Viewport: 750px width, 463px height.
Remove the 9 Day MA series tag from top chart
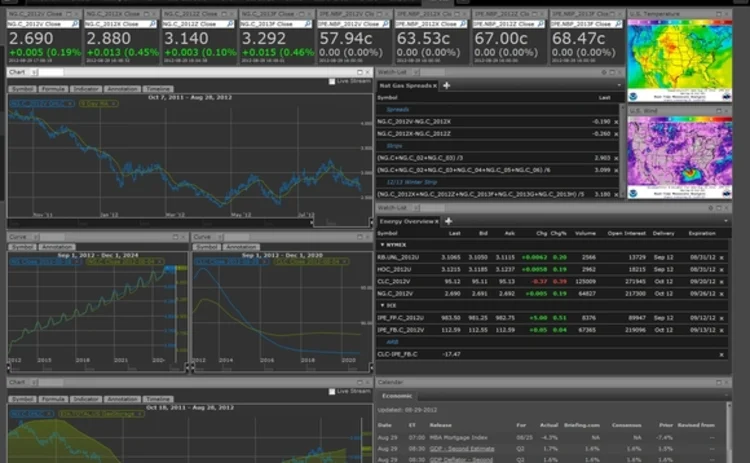(x=114, y=103)
